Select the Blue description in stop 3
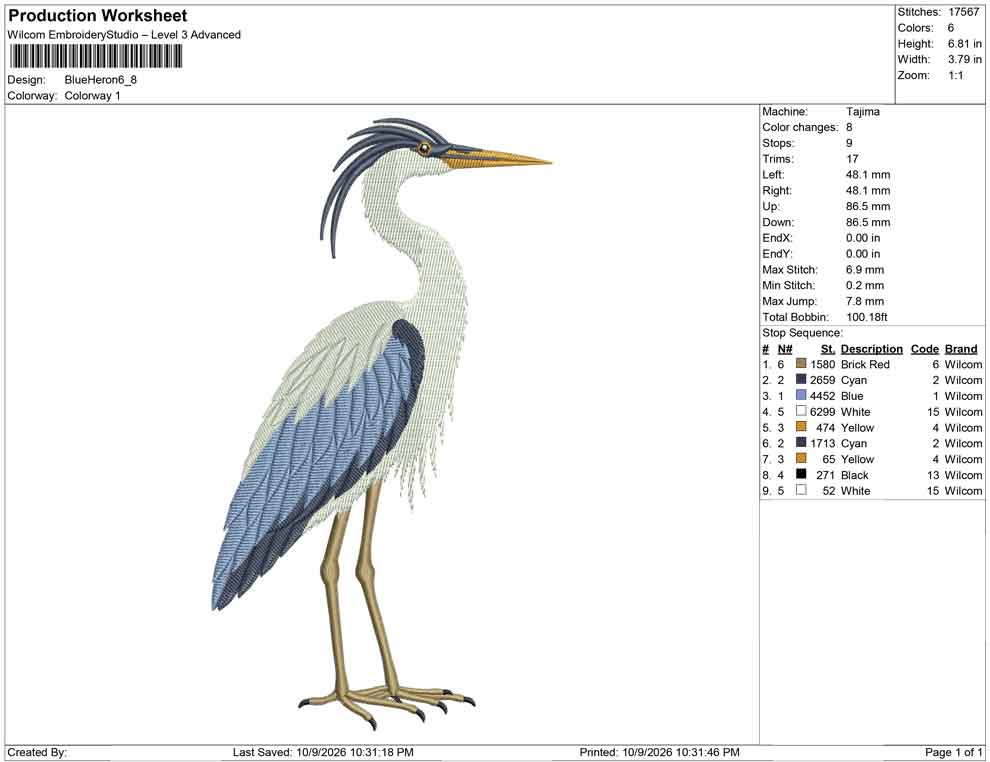 point(852,396)
